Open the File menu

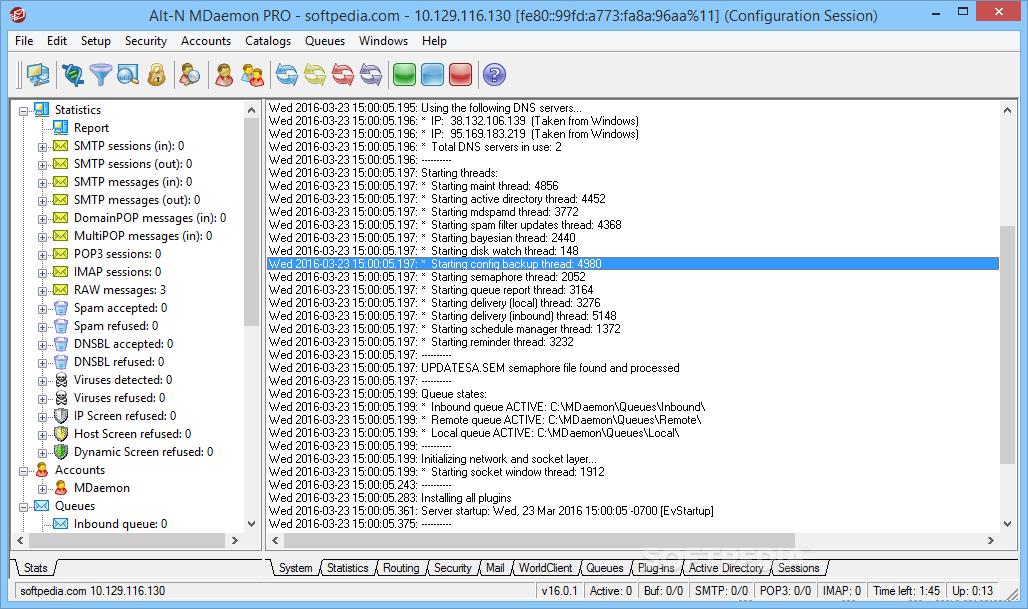click(x=24, y=41)
